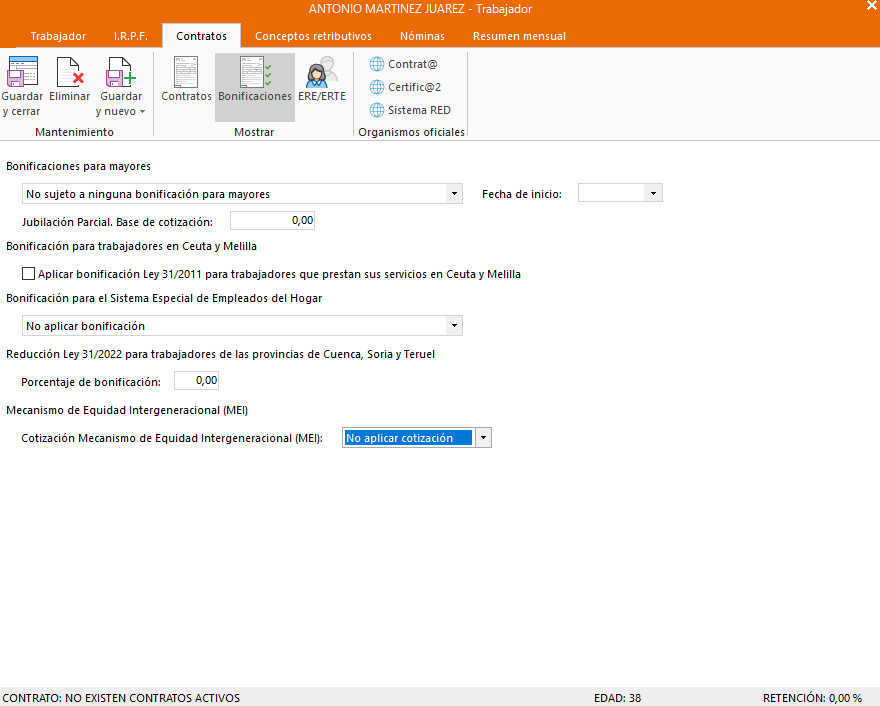Show the Contratos view icon
880x706 pixels.
click(x=186, y=74)
